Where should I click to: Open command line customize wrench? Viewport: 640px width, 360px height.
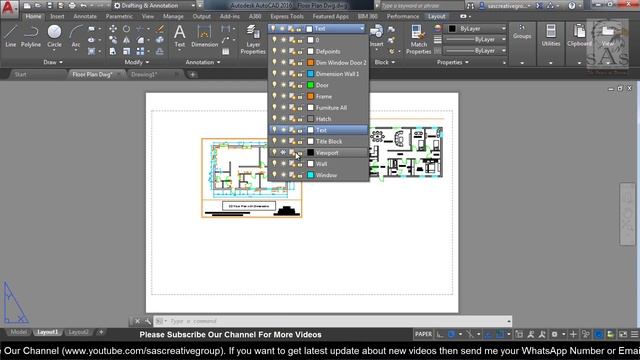tap(148, 321)
